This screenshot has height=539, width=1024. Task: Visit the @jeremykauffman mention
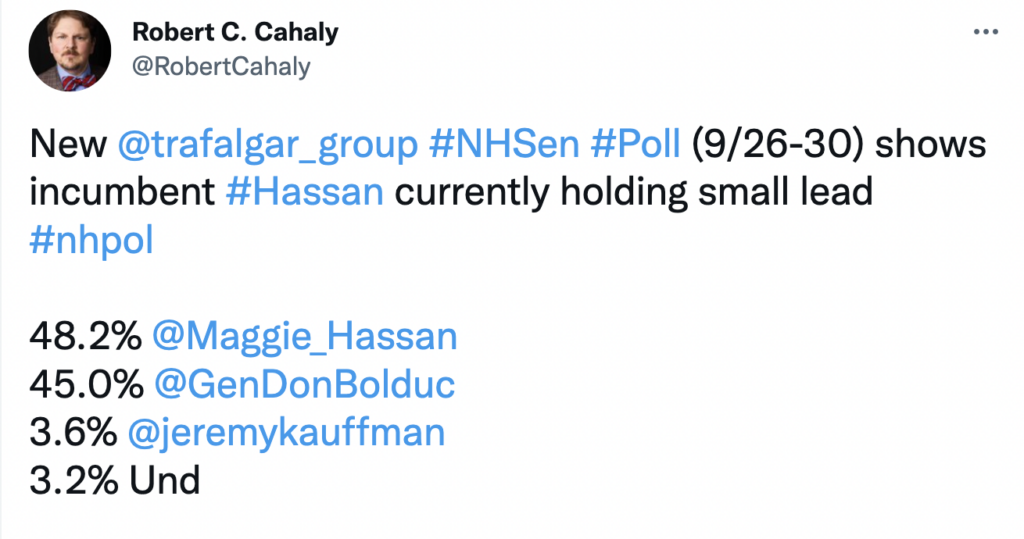[x=286, y=434]
